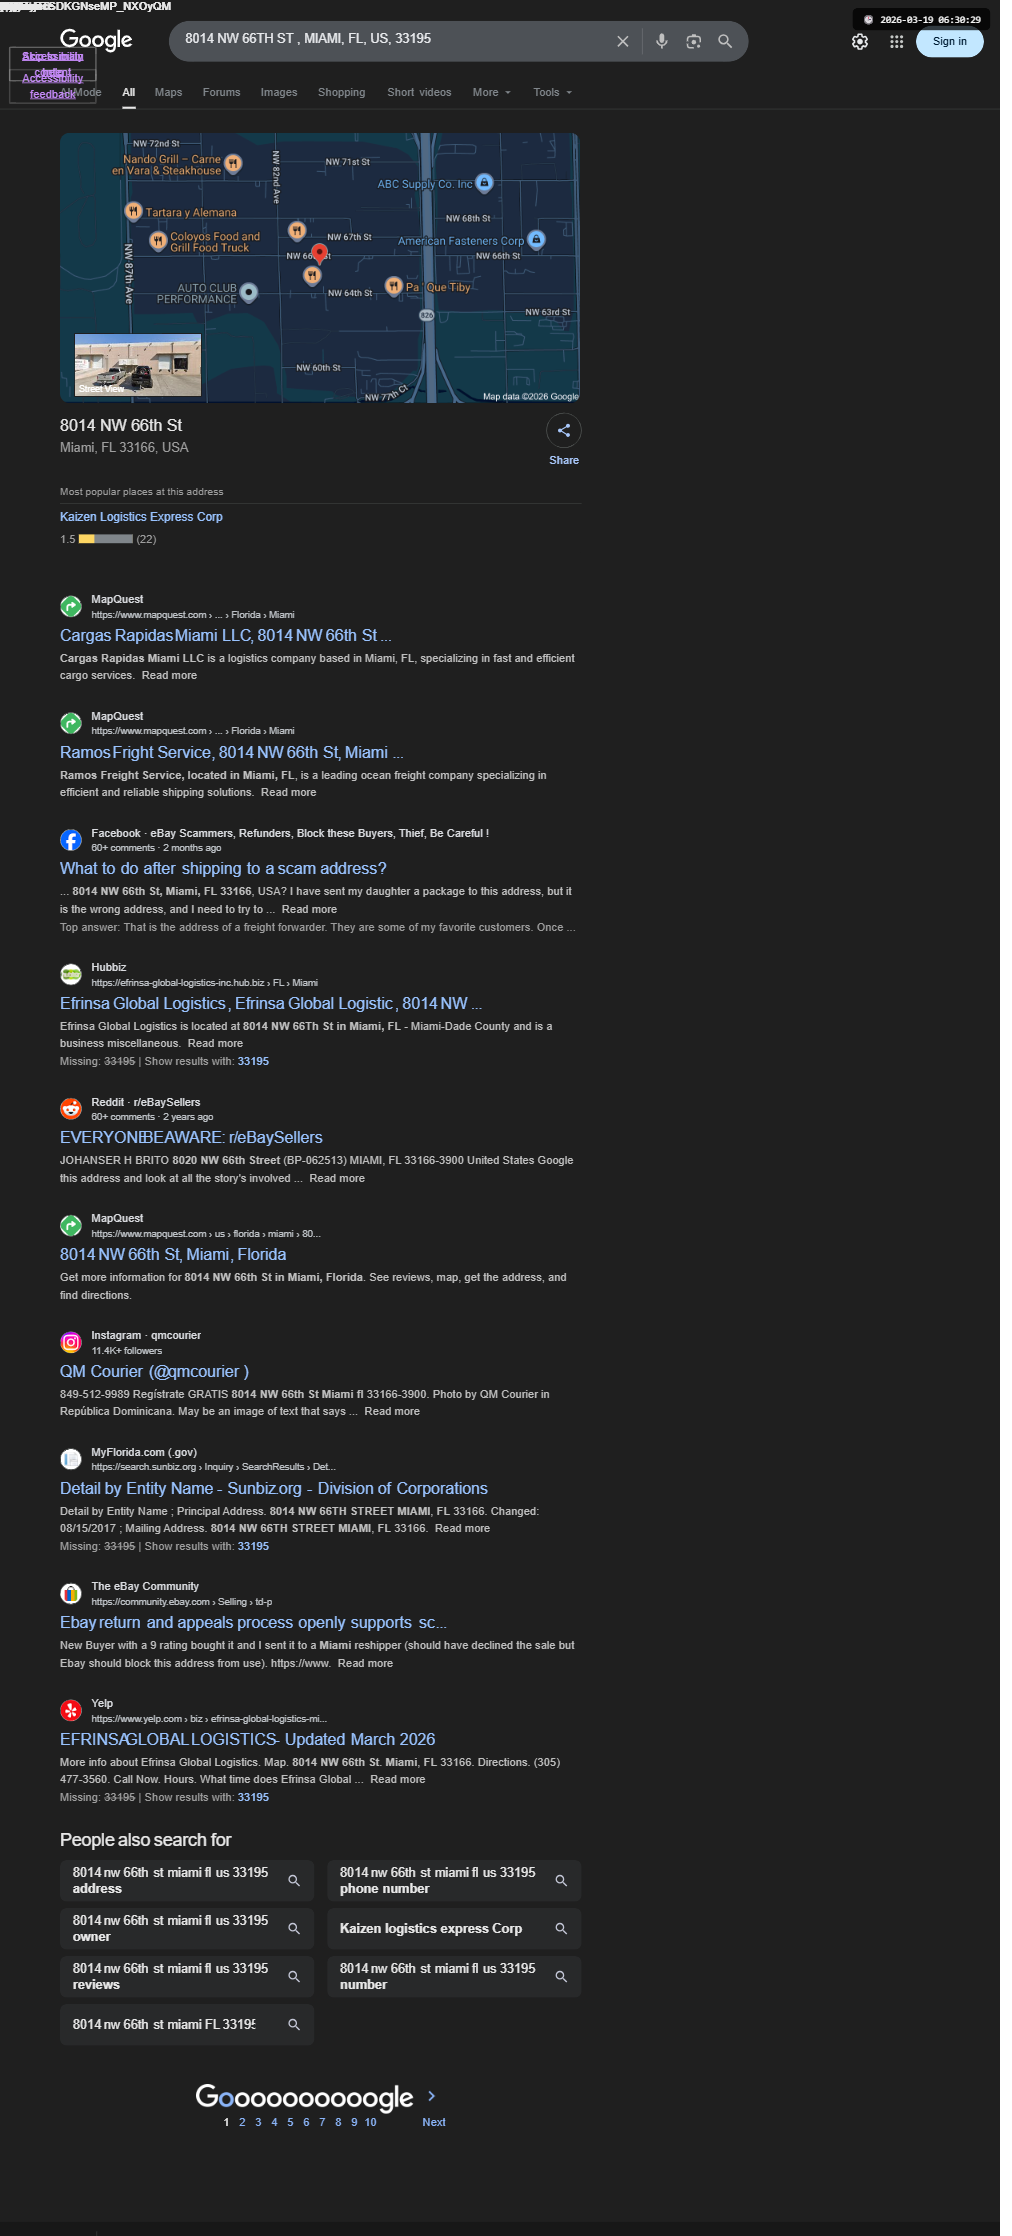Clear the search box with X icon

[623, 42]
